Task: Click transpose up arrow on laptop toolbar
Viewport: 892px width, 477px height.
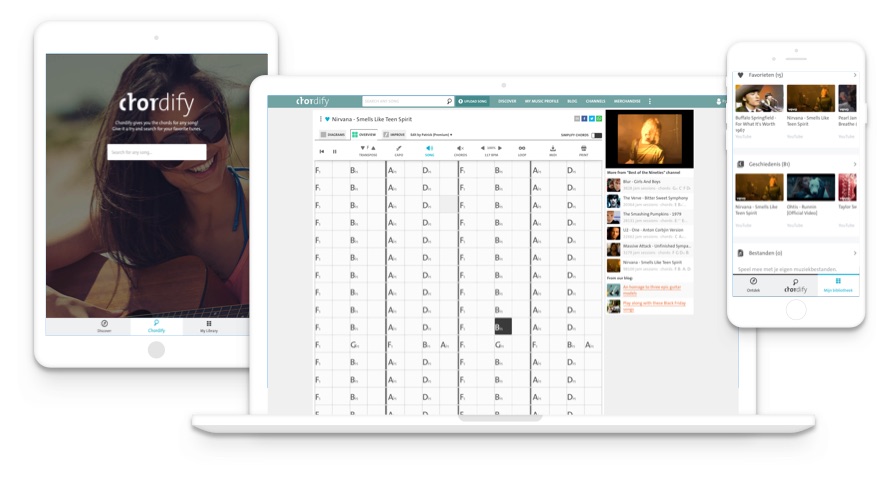Action: coord(373,148)
